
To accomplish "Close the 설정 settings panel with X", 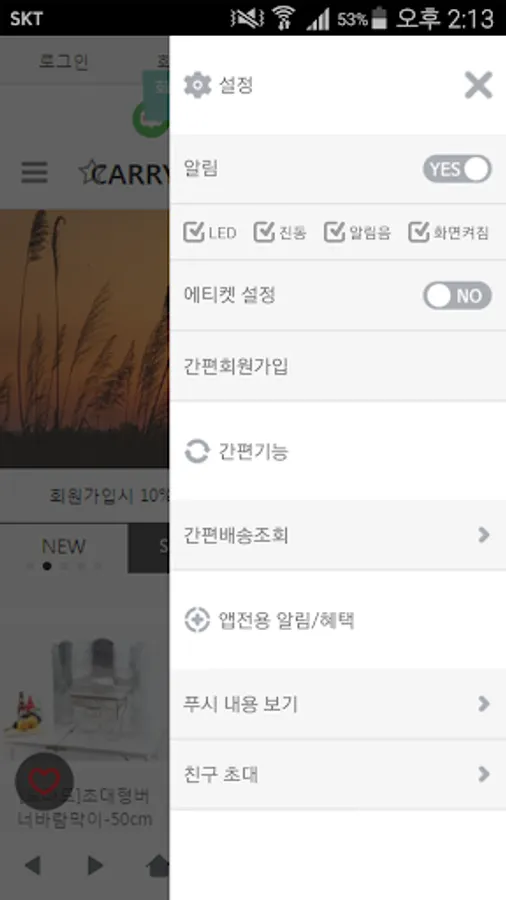I will tap(478, 86).
